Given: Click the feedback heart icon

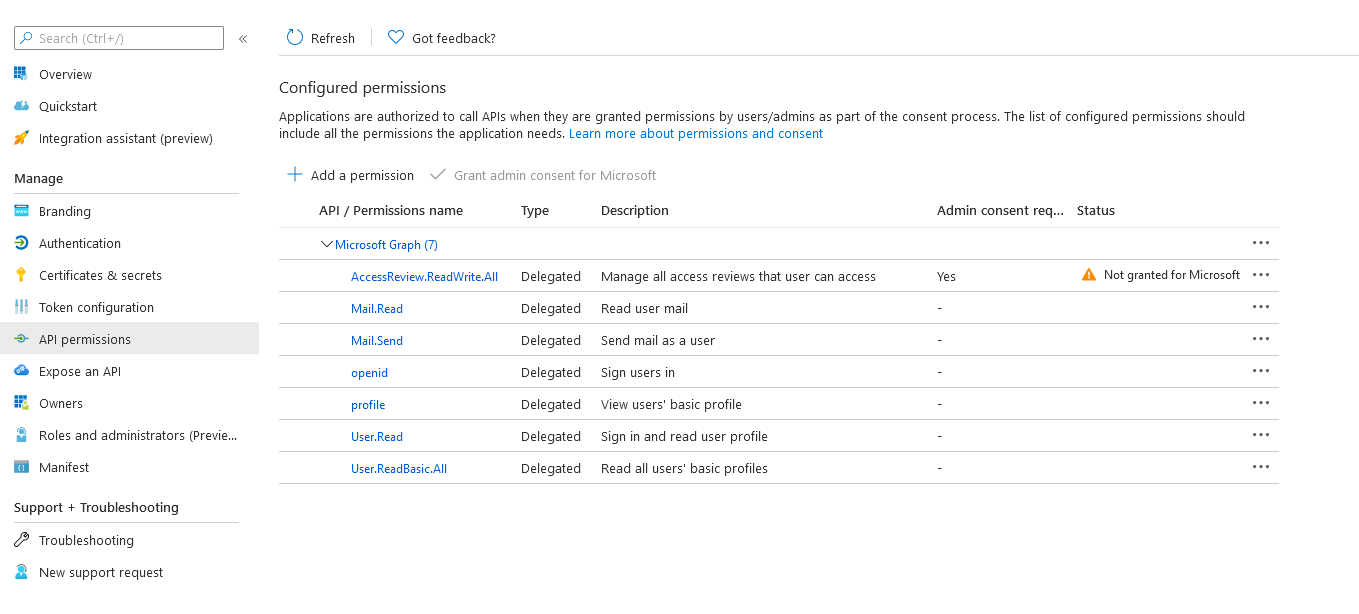Looking at the screenshot, I should (396, 38).
